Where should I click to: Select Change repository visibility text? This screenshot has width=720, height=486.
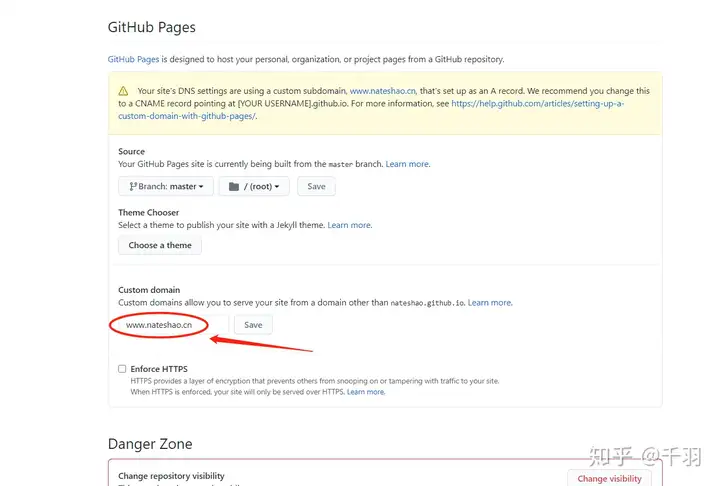tap(171, 476)
